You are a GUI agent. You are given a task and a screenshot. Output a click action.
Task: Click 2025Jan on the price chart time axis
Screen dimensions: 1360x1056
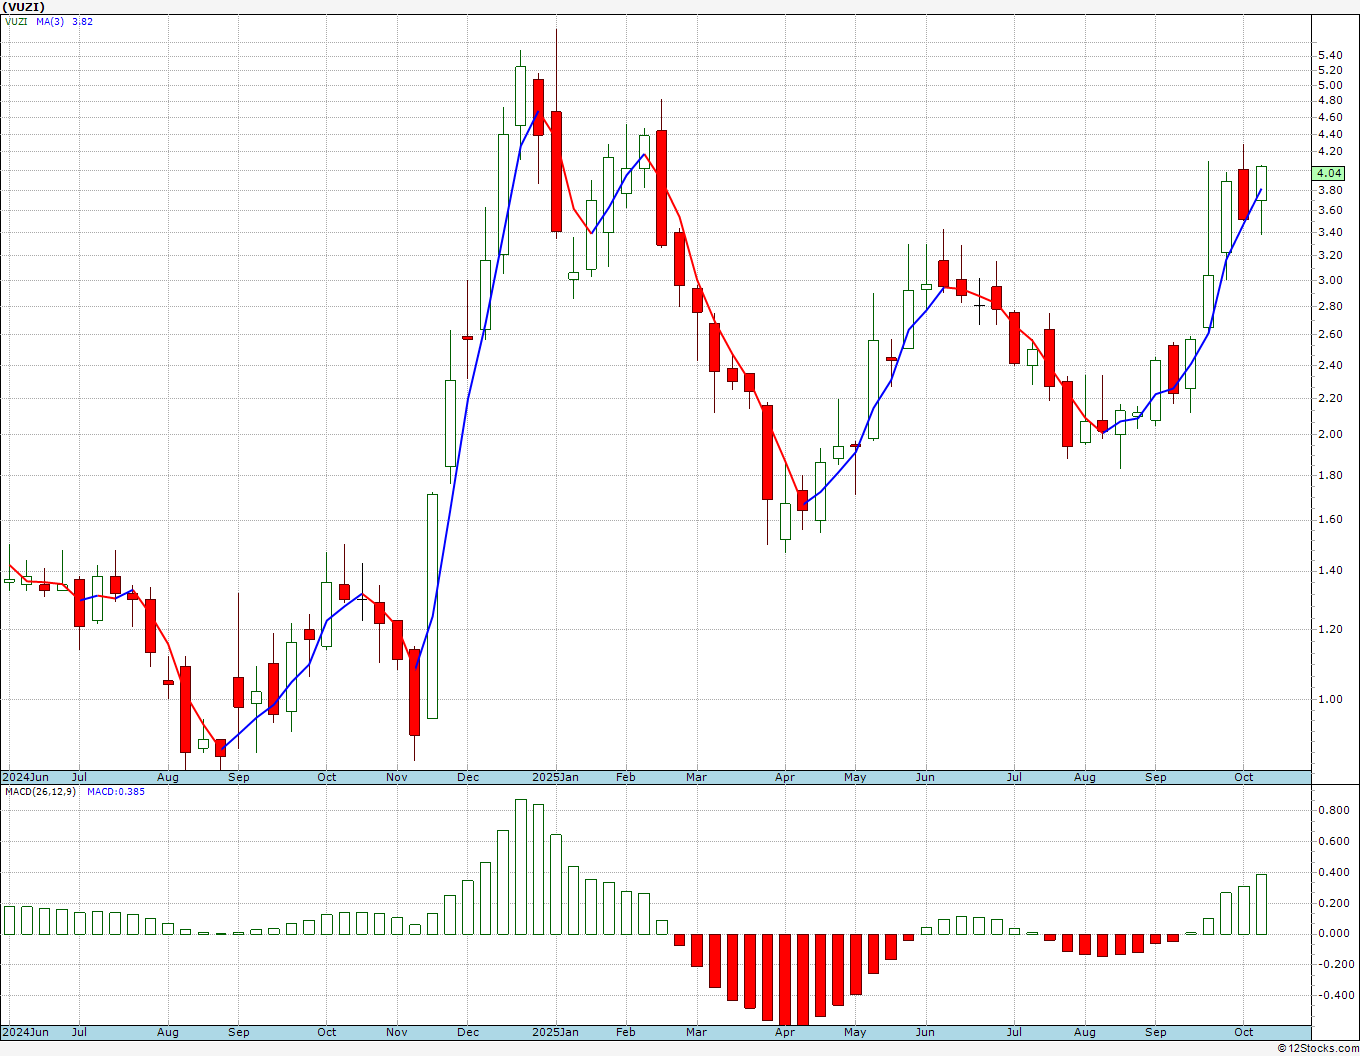tap(555, 777)
